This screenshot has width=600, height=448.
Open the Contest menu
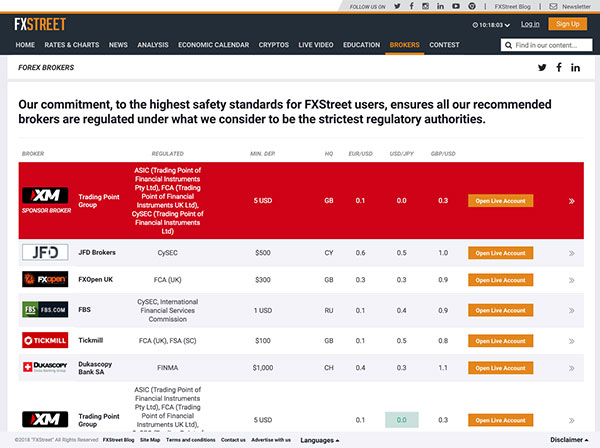point(444,45)
